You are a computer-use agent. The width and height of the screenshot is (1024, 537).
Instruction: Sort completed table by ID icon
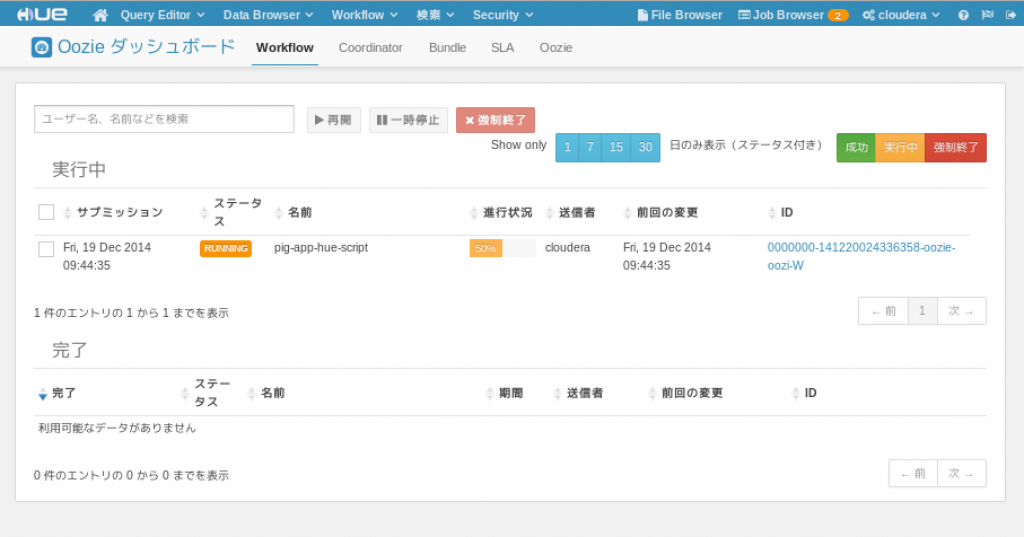(x=795, y=393)
